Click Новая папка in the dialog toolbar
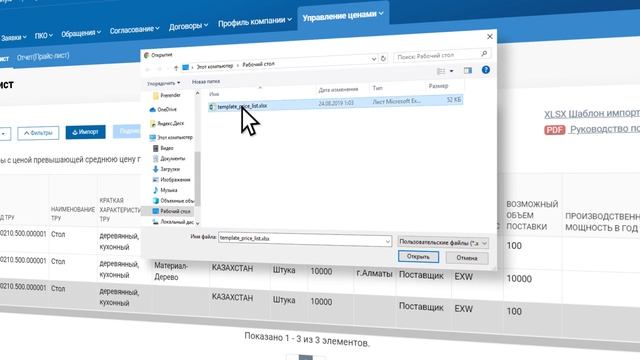640x360 pixels. tap(206, 82)
